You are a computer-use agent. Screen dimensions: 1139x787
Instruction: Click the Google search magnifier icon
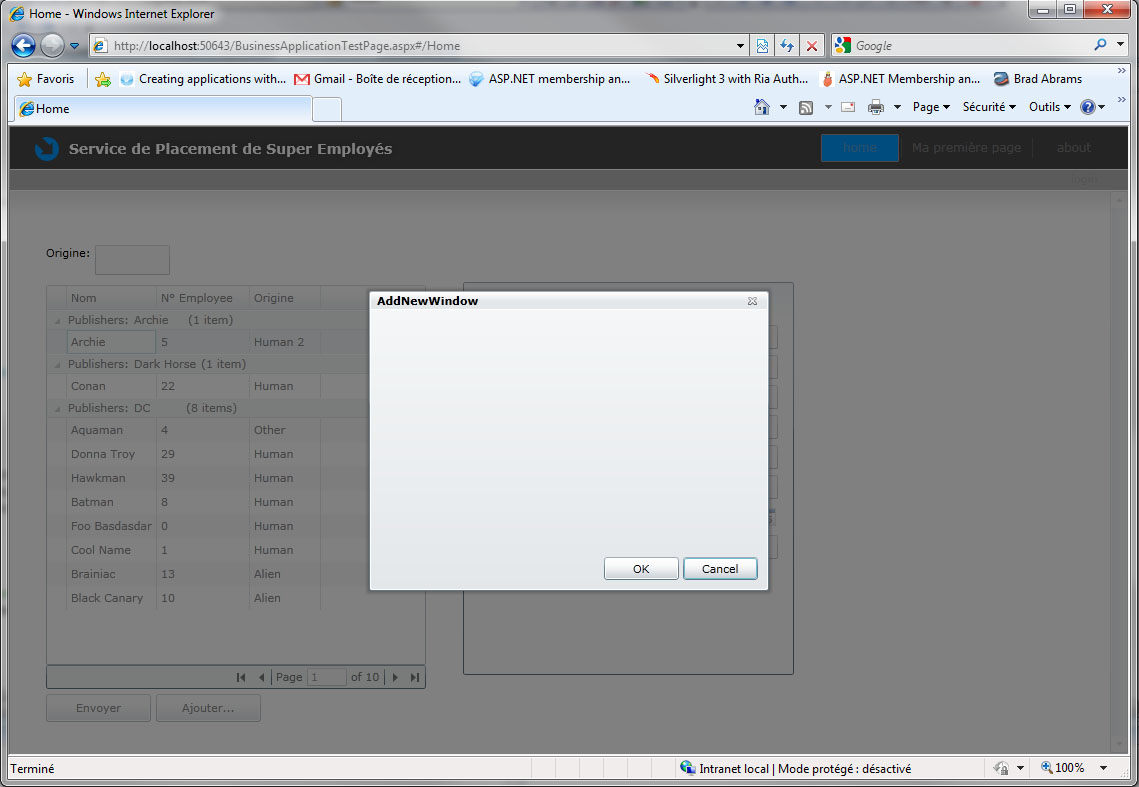pos(1100,45)
